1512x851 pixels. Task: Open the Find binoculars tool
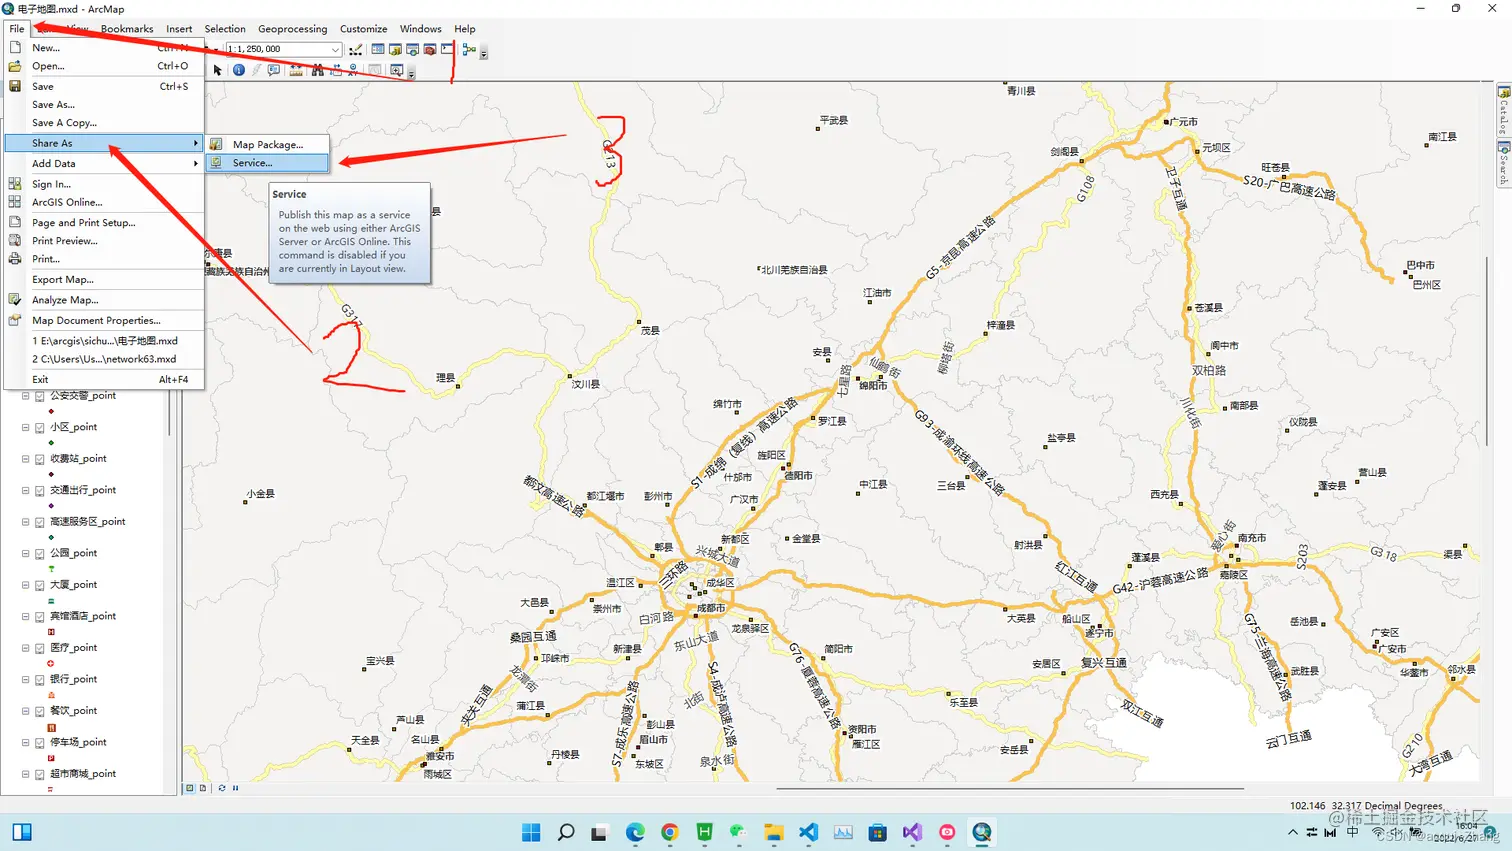pyautogui.click(x=317, y=70)
